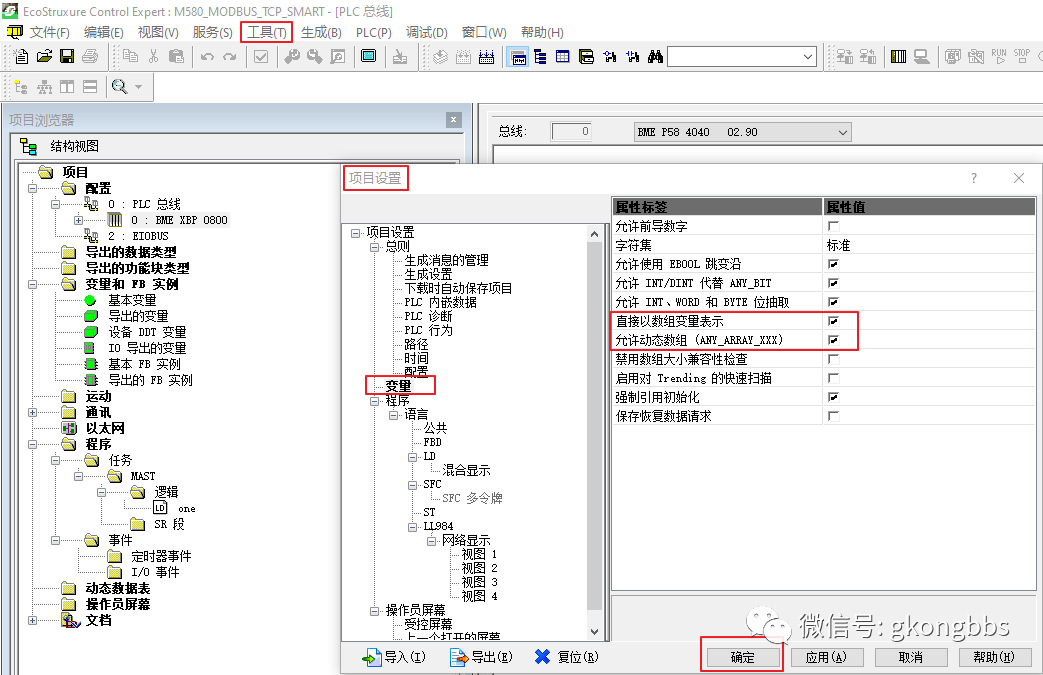Toggle 允许 INT/DINT 代替 ANY_BIT checkbox

[833, 283]
